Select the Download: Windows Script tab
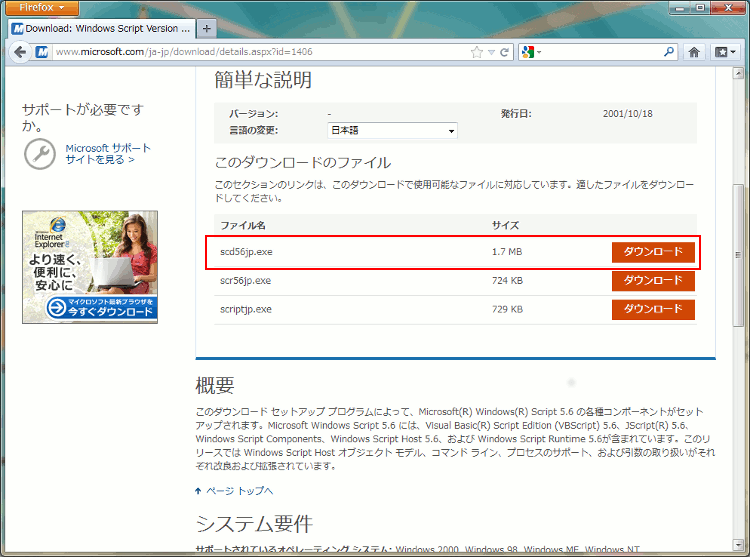 click(100, 28)
